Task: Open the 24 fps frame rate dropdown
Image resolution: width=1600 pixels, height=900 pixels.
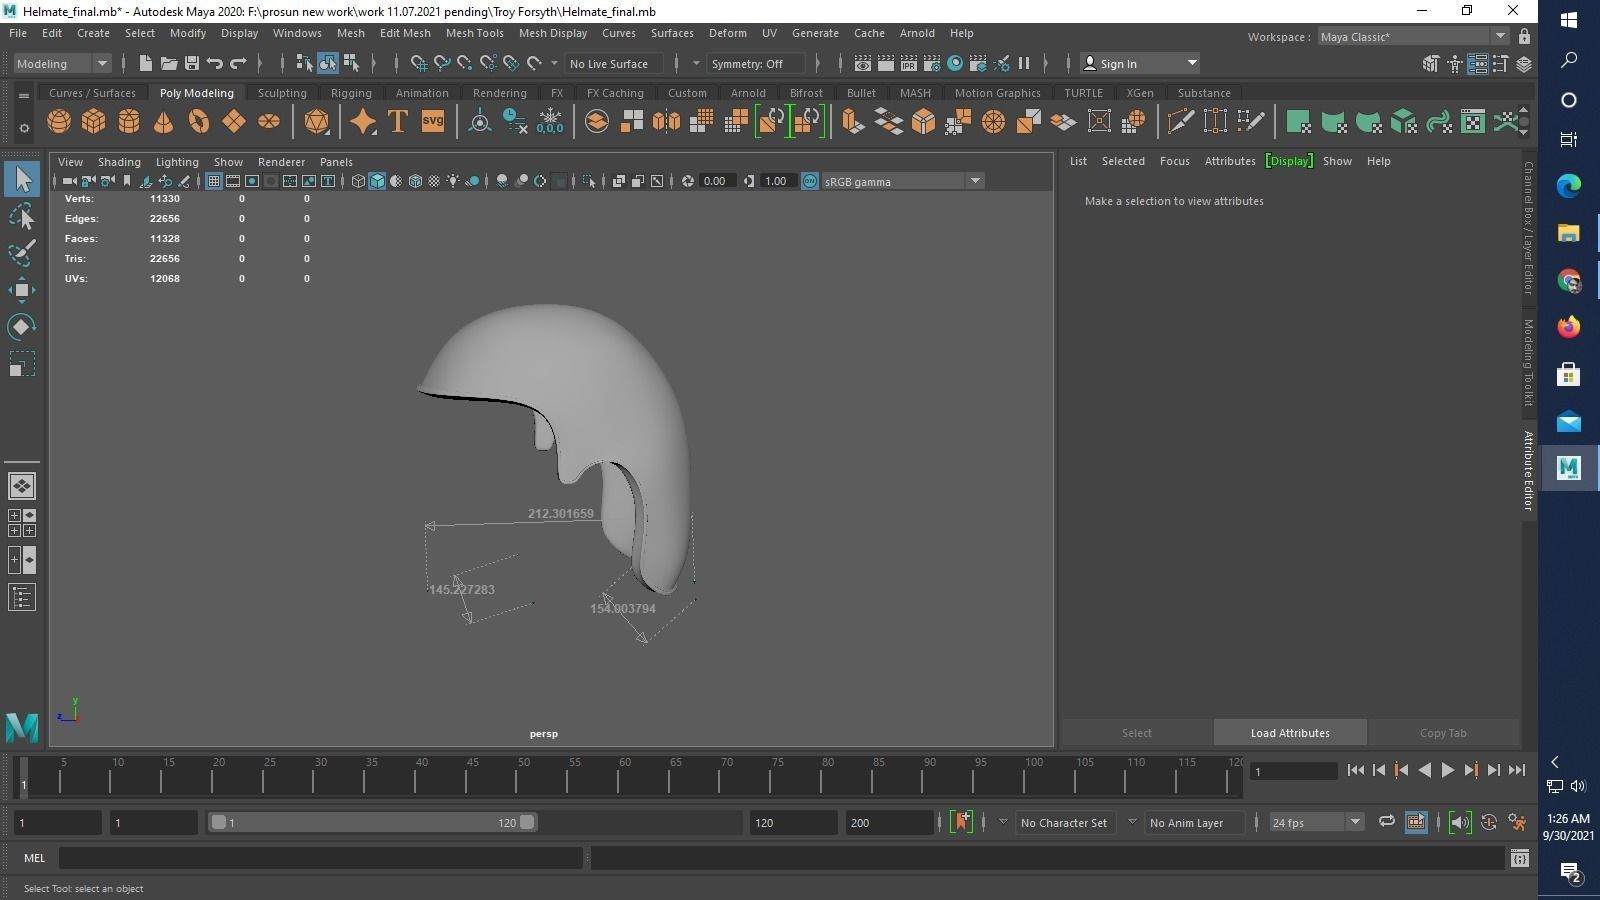Action: (x=1316, y=822)
